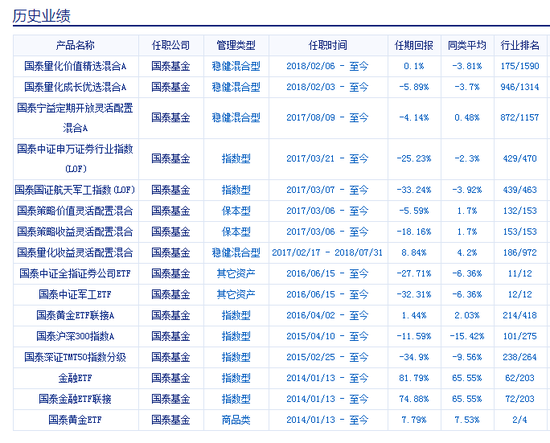Open fund 国泰量化收益灵活配置混合
The height and width of the screenshot is (443, 550).
tap(75, 253)
